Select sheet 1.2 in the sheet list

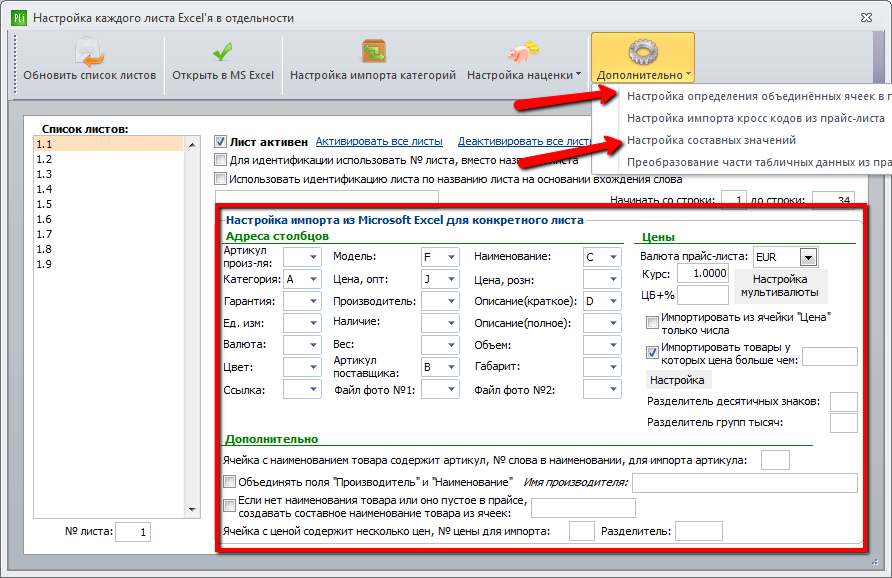108,159
